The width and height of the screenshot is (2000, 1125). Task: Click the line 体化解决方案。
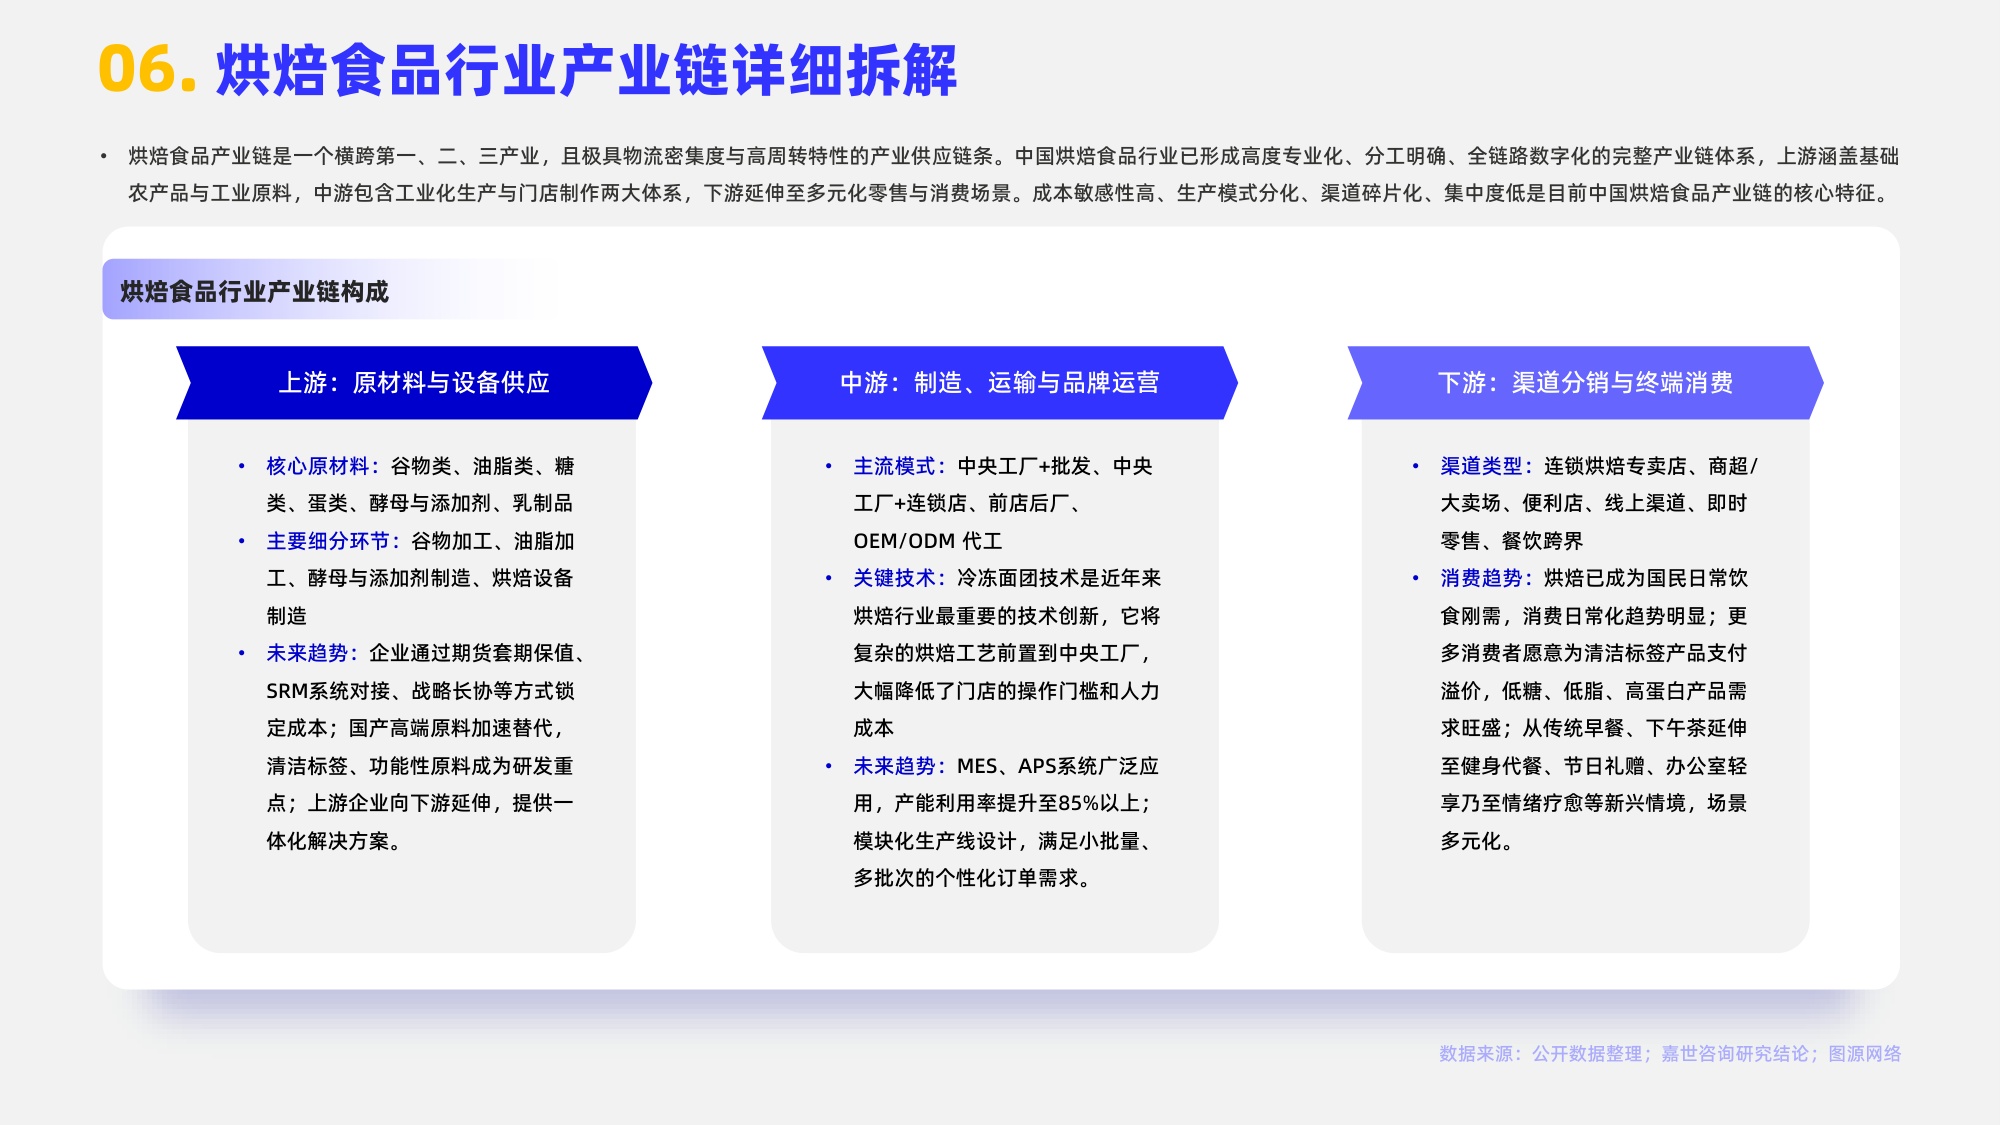pyautogui.click(x=335, y=841)
